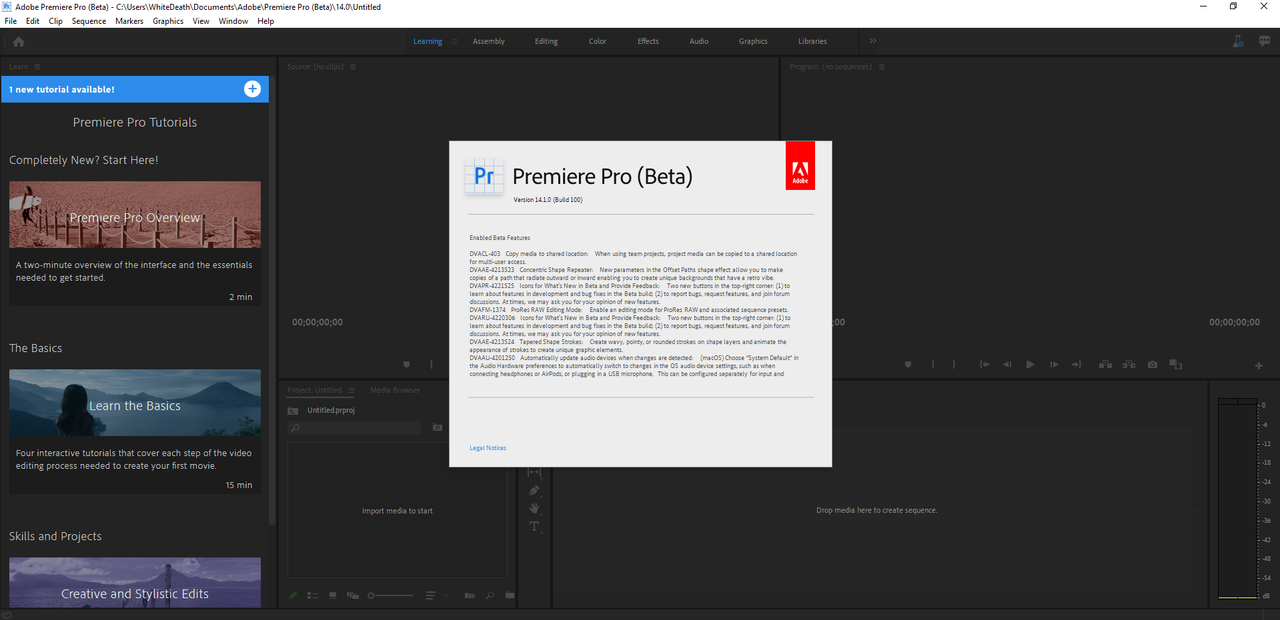Toggle the project writable green pencil icon
Viewport: 1280px width, 620px height.
click(293, 595)
